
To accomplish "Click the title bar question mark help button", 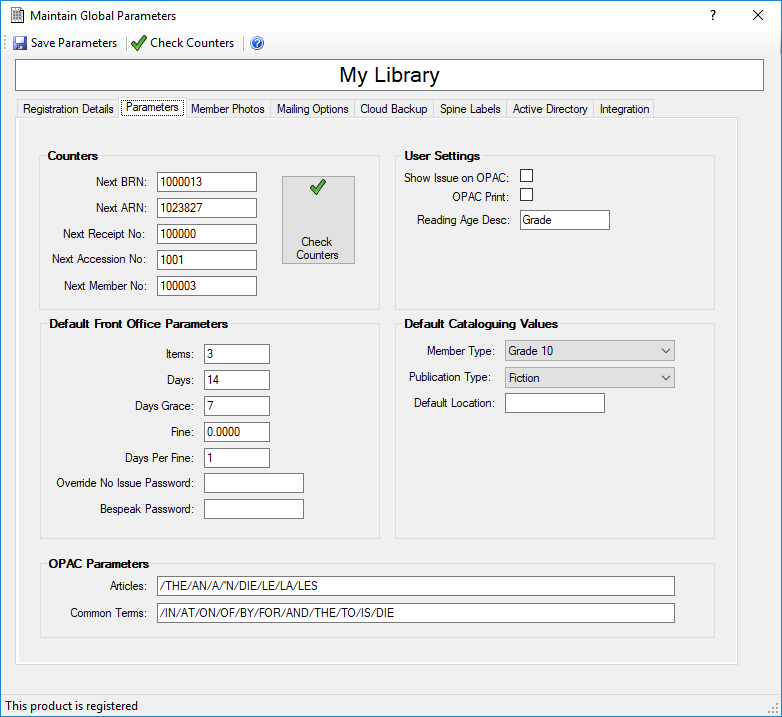I will click(713, 15).
